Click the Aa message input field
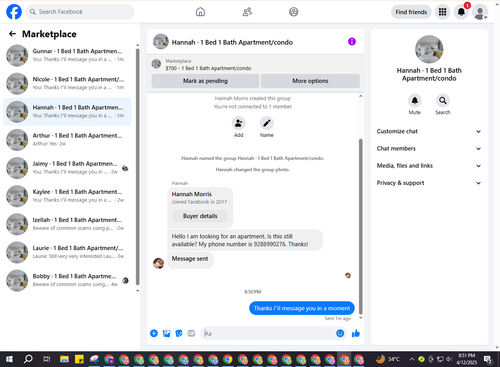The width and height of the screenshot is (500, 367). pyautogui.click(x=268, y=333)
